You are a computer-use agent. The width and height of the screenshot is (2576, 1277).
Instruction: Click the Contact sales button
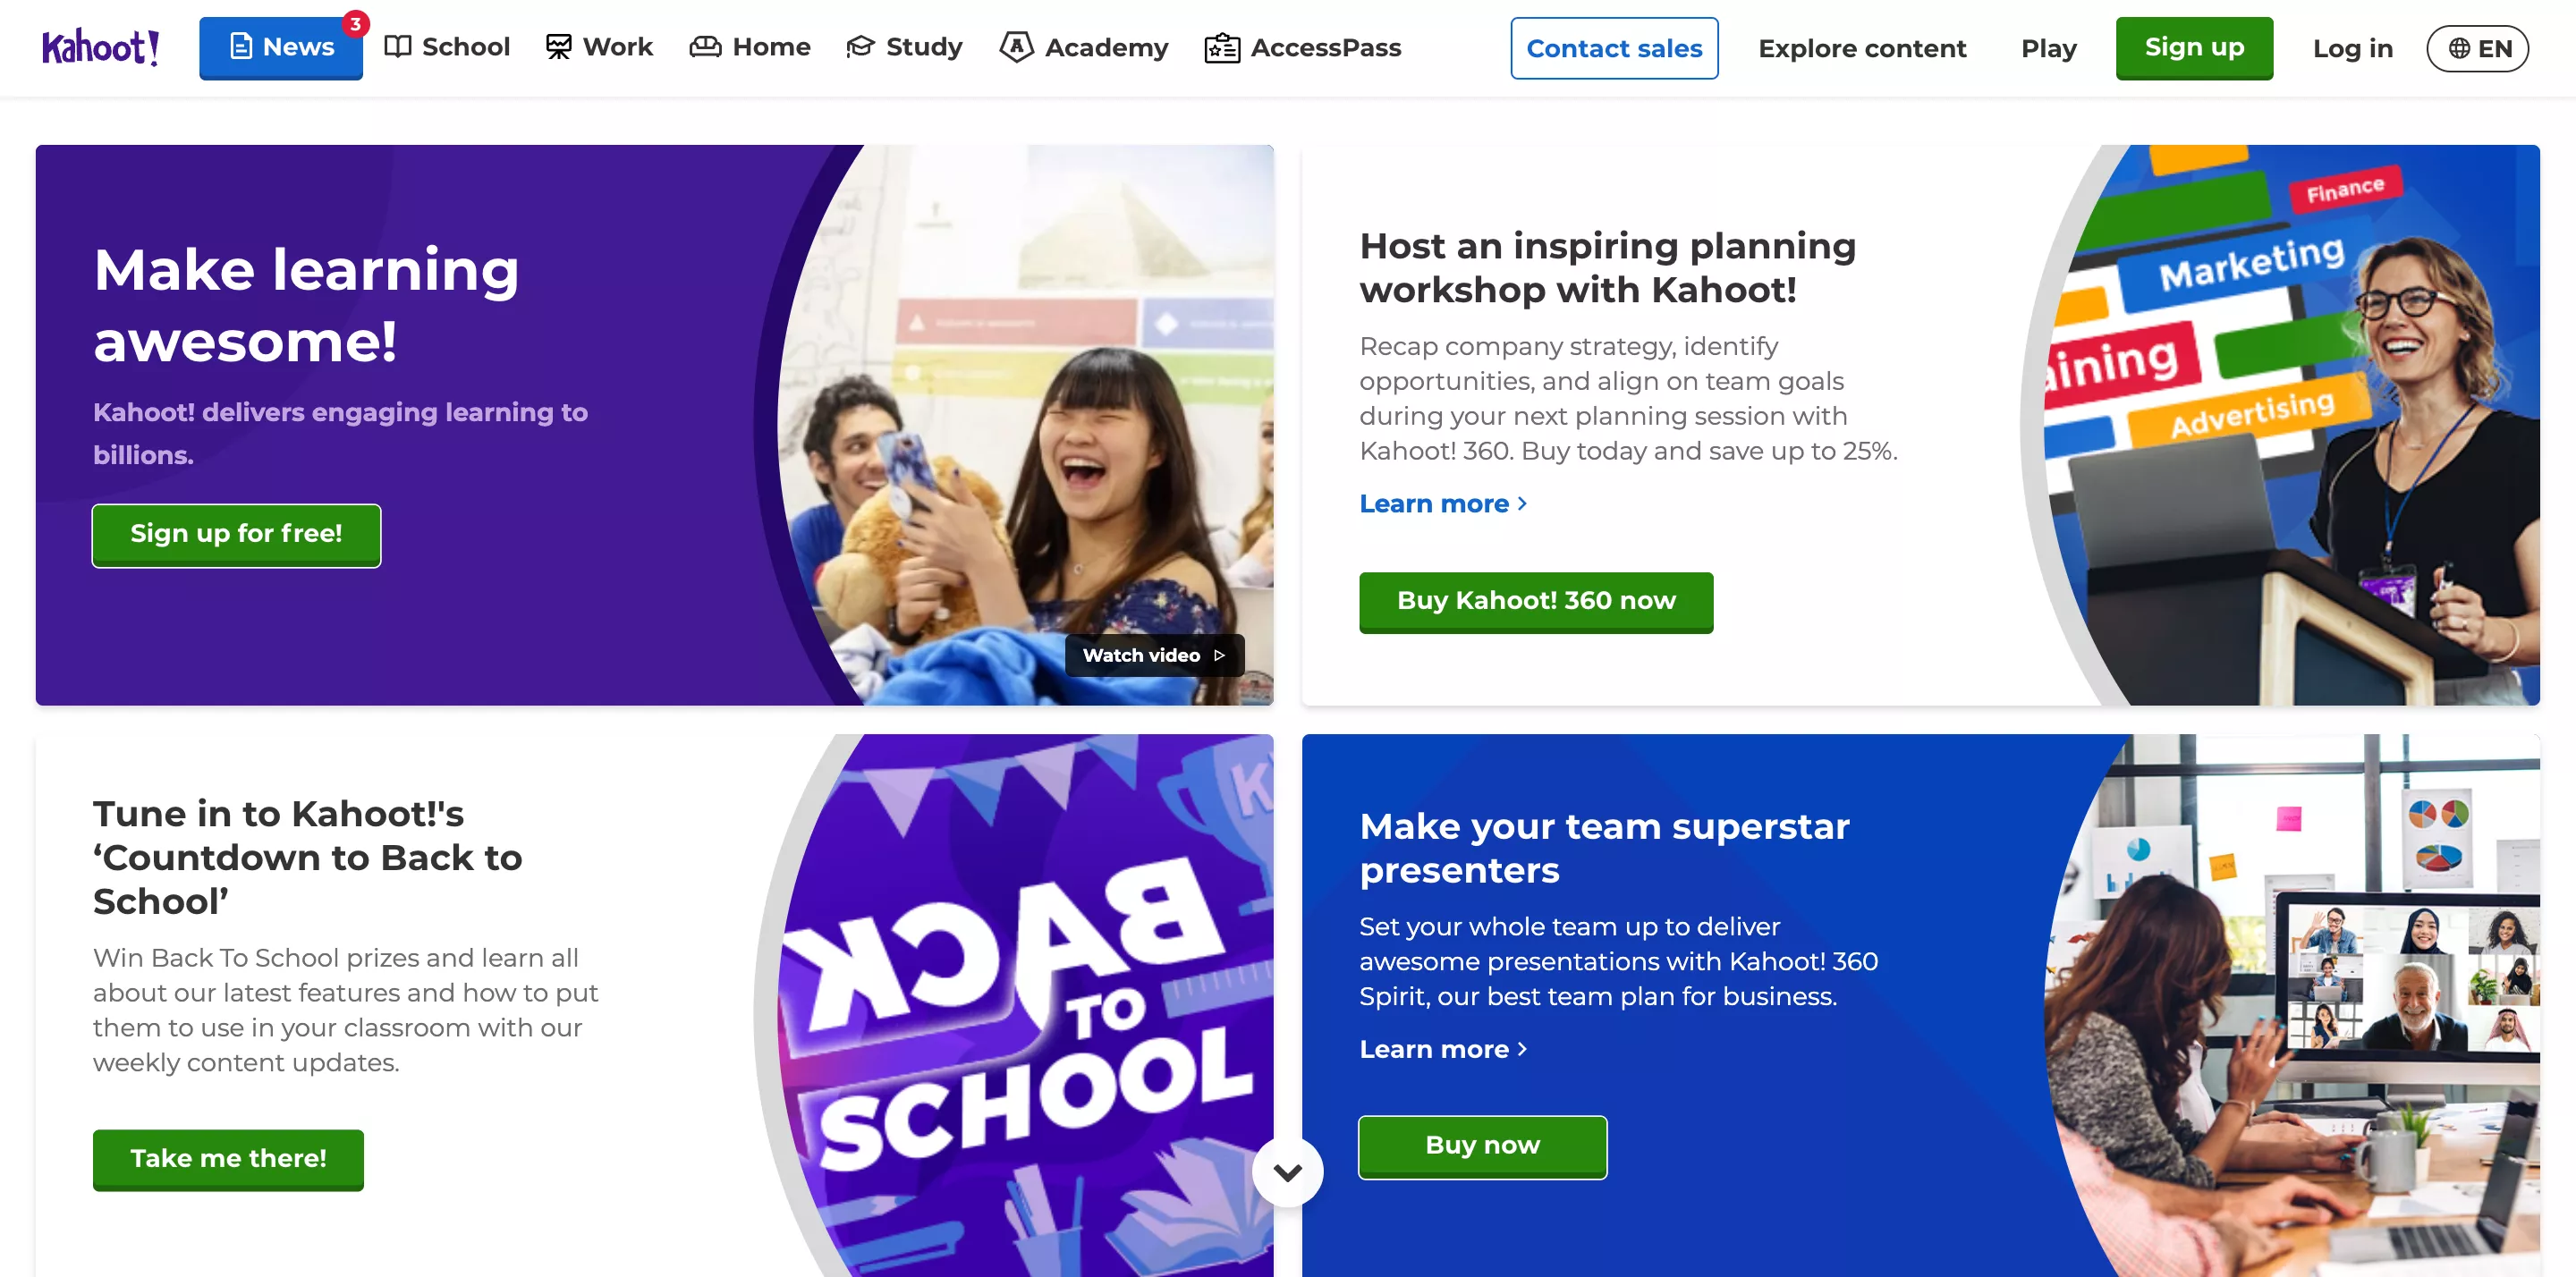[x=1614, y=48]
